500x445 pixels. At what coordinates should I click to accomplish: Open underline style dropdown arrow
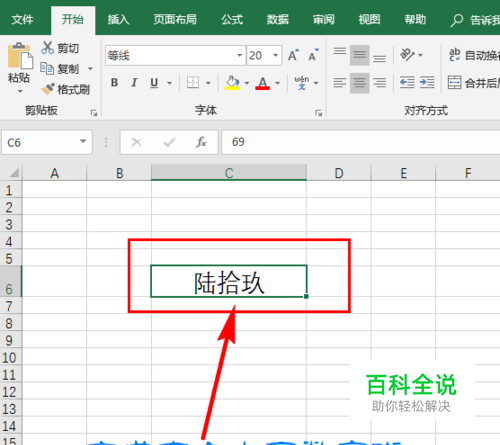[169, 83]
